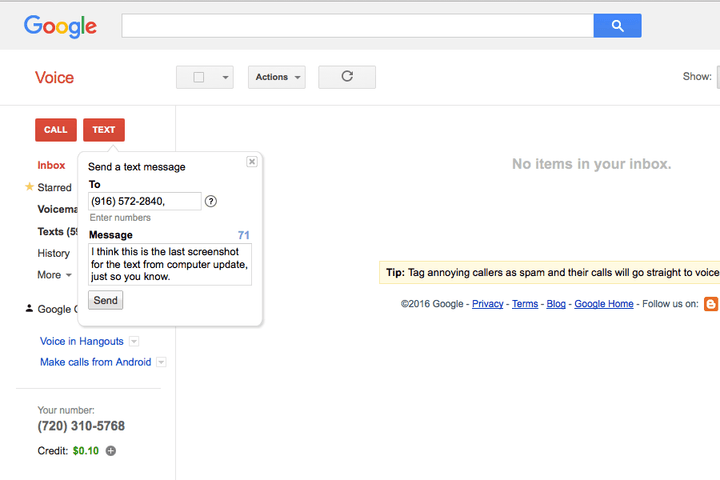Open the Terms link
The width and height of the screenshot is (720, 480).
click(x=525, y=304)
